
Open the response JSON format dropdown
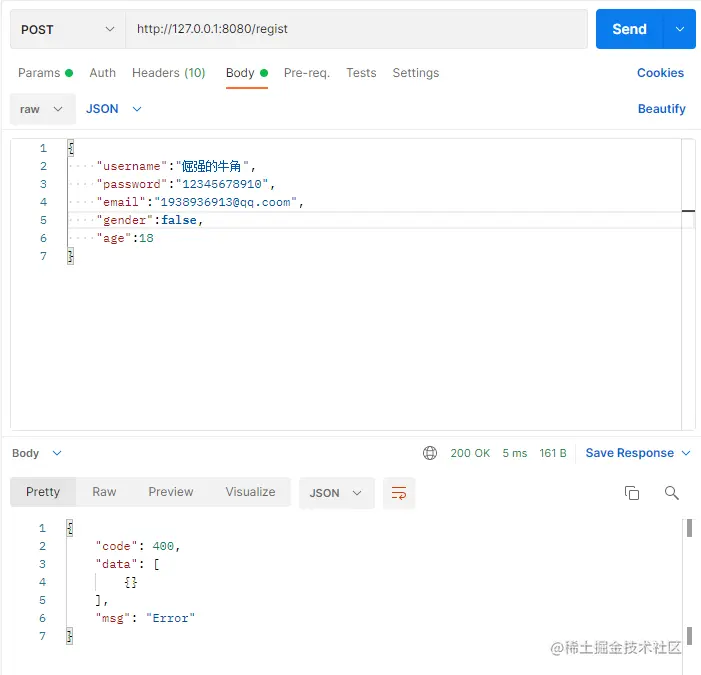(336, 493)
